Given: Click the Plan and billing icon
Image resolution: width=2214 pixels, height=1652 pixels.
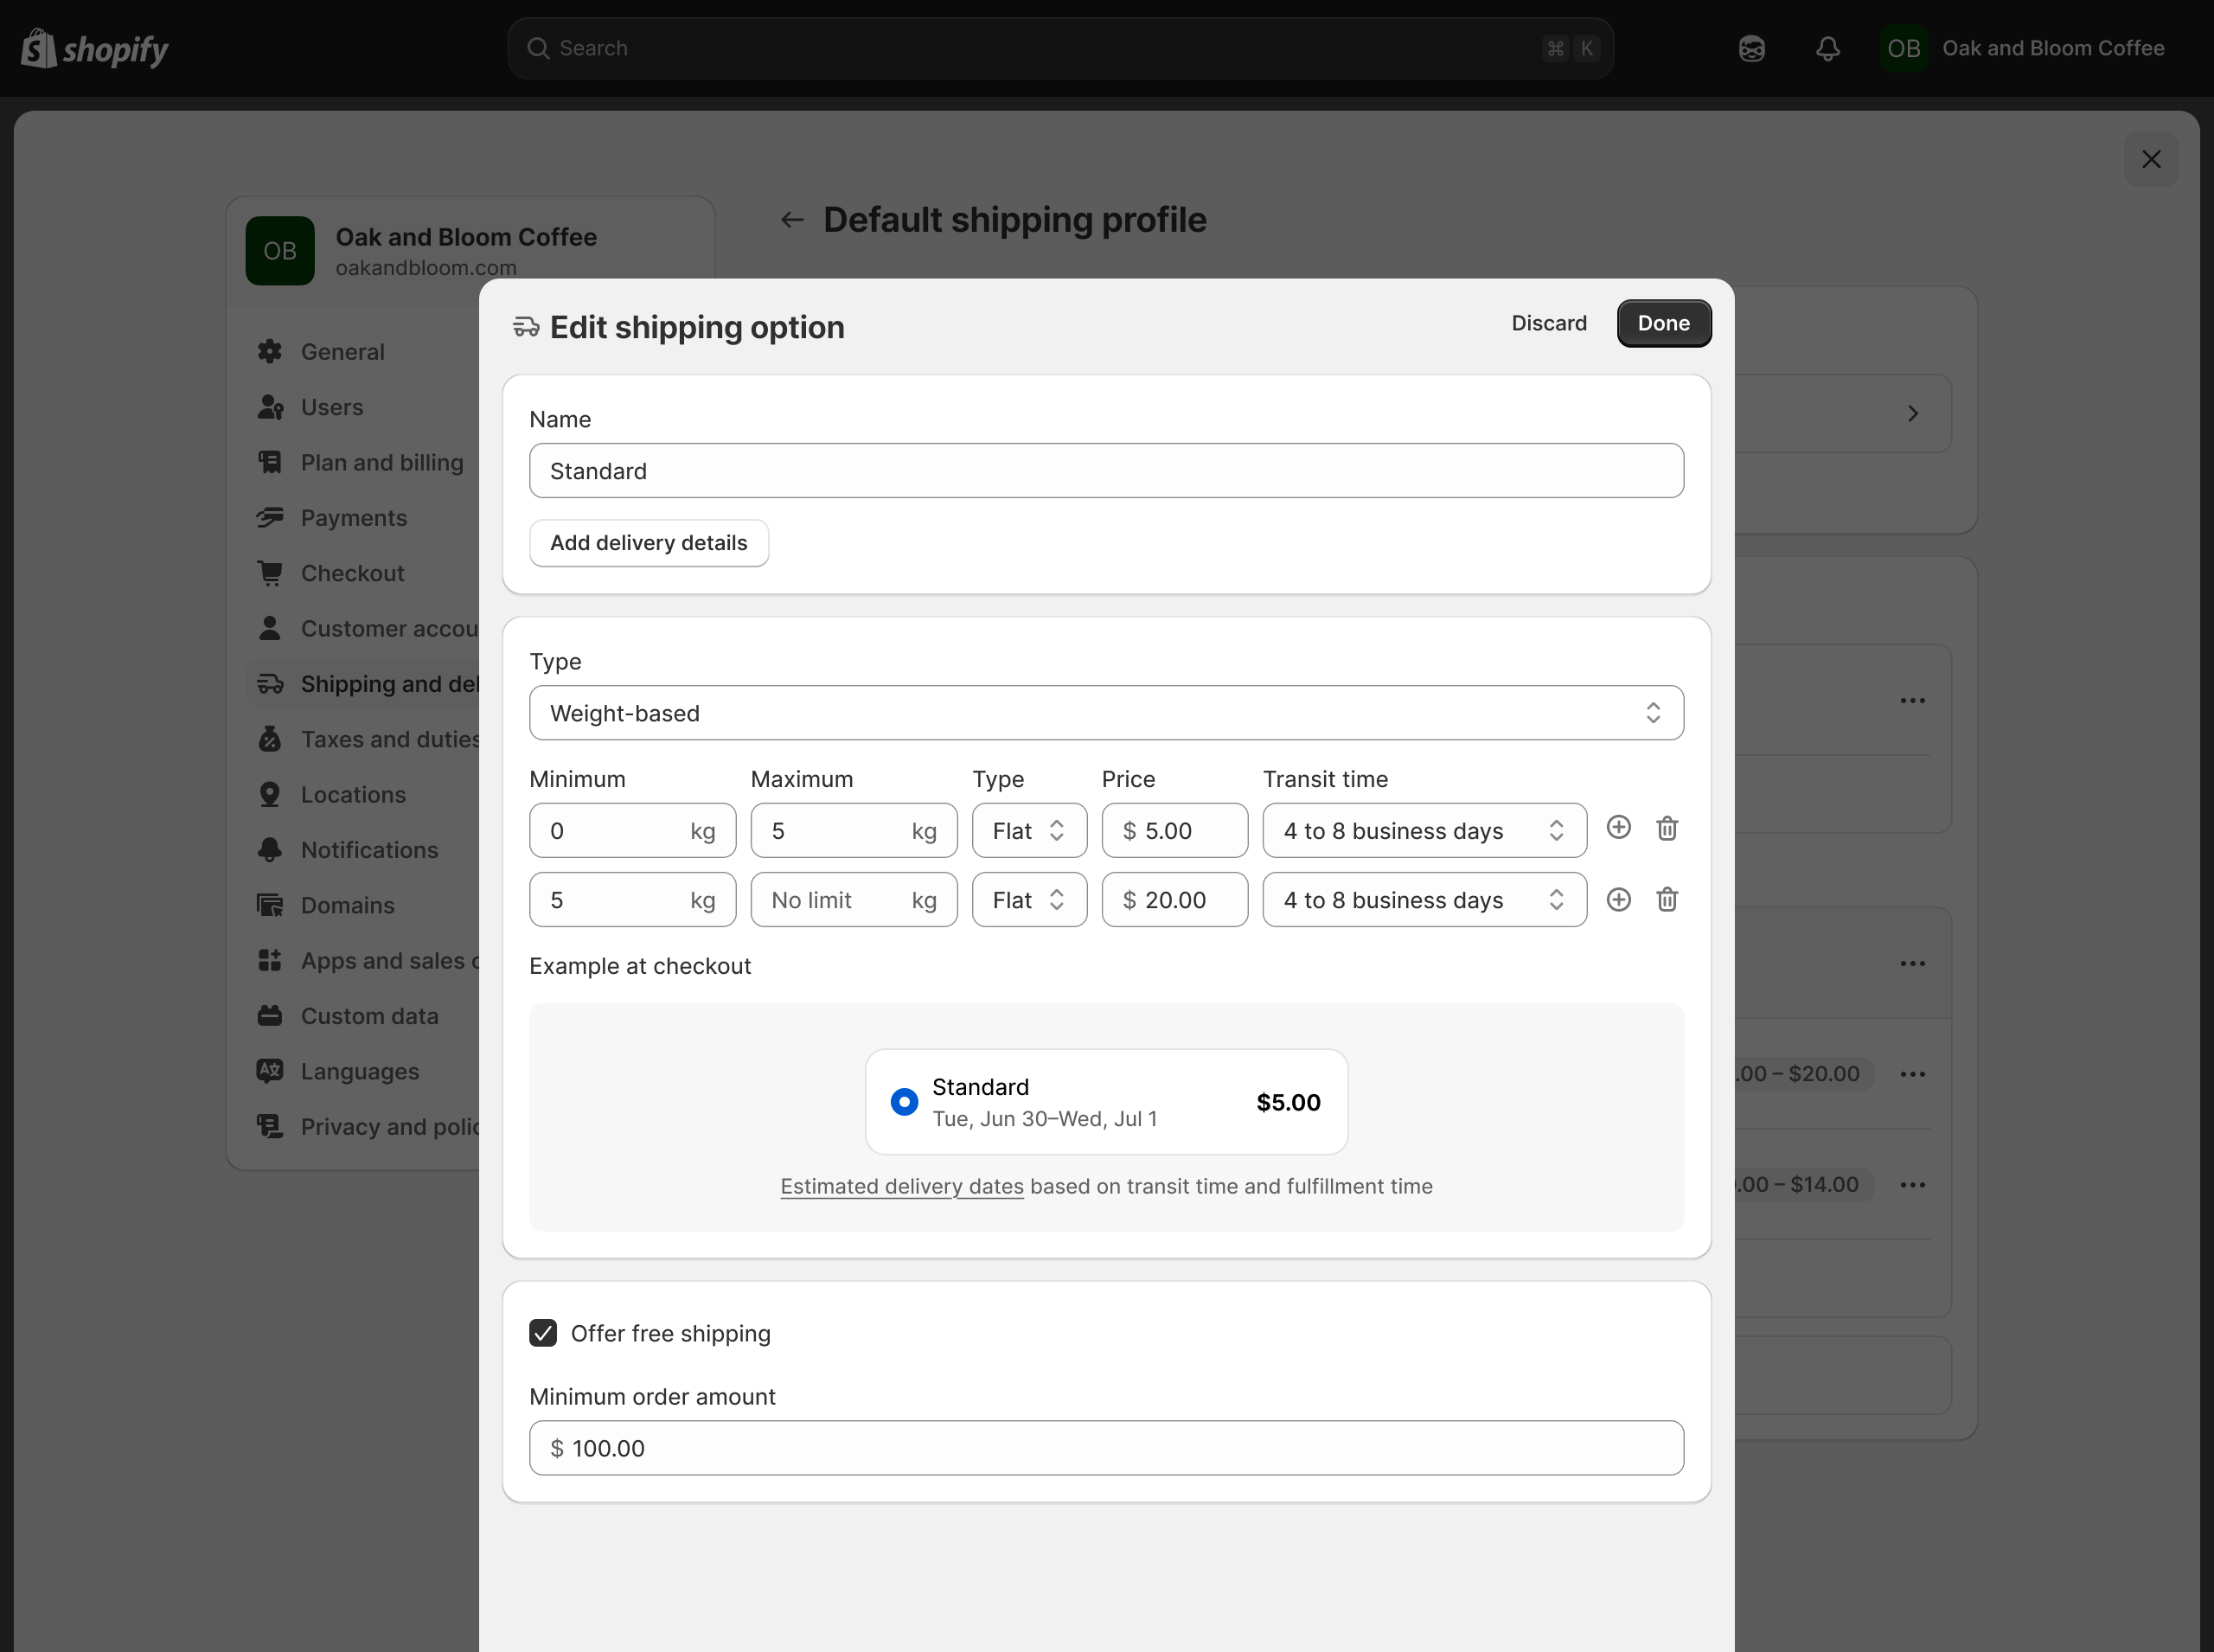Looking at the screenshot, I should [x=270, y=462].
